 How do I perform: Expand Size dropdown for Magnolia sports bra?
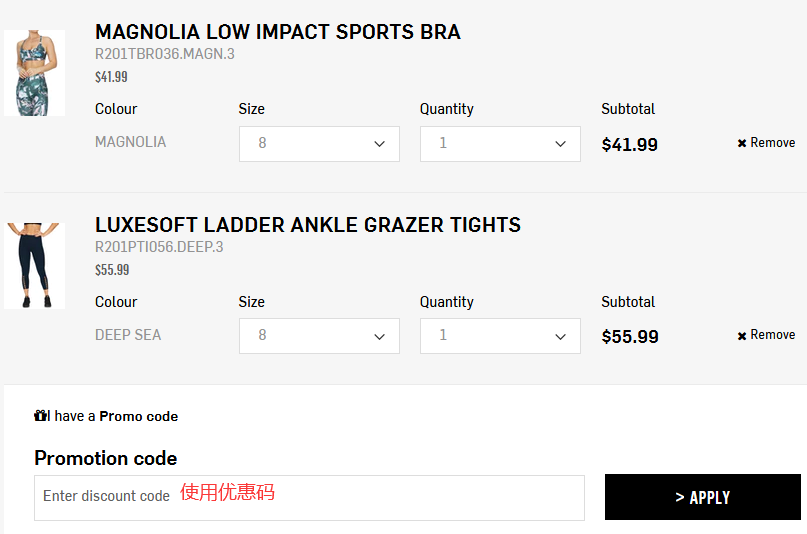(x=319, y=144)
